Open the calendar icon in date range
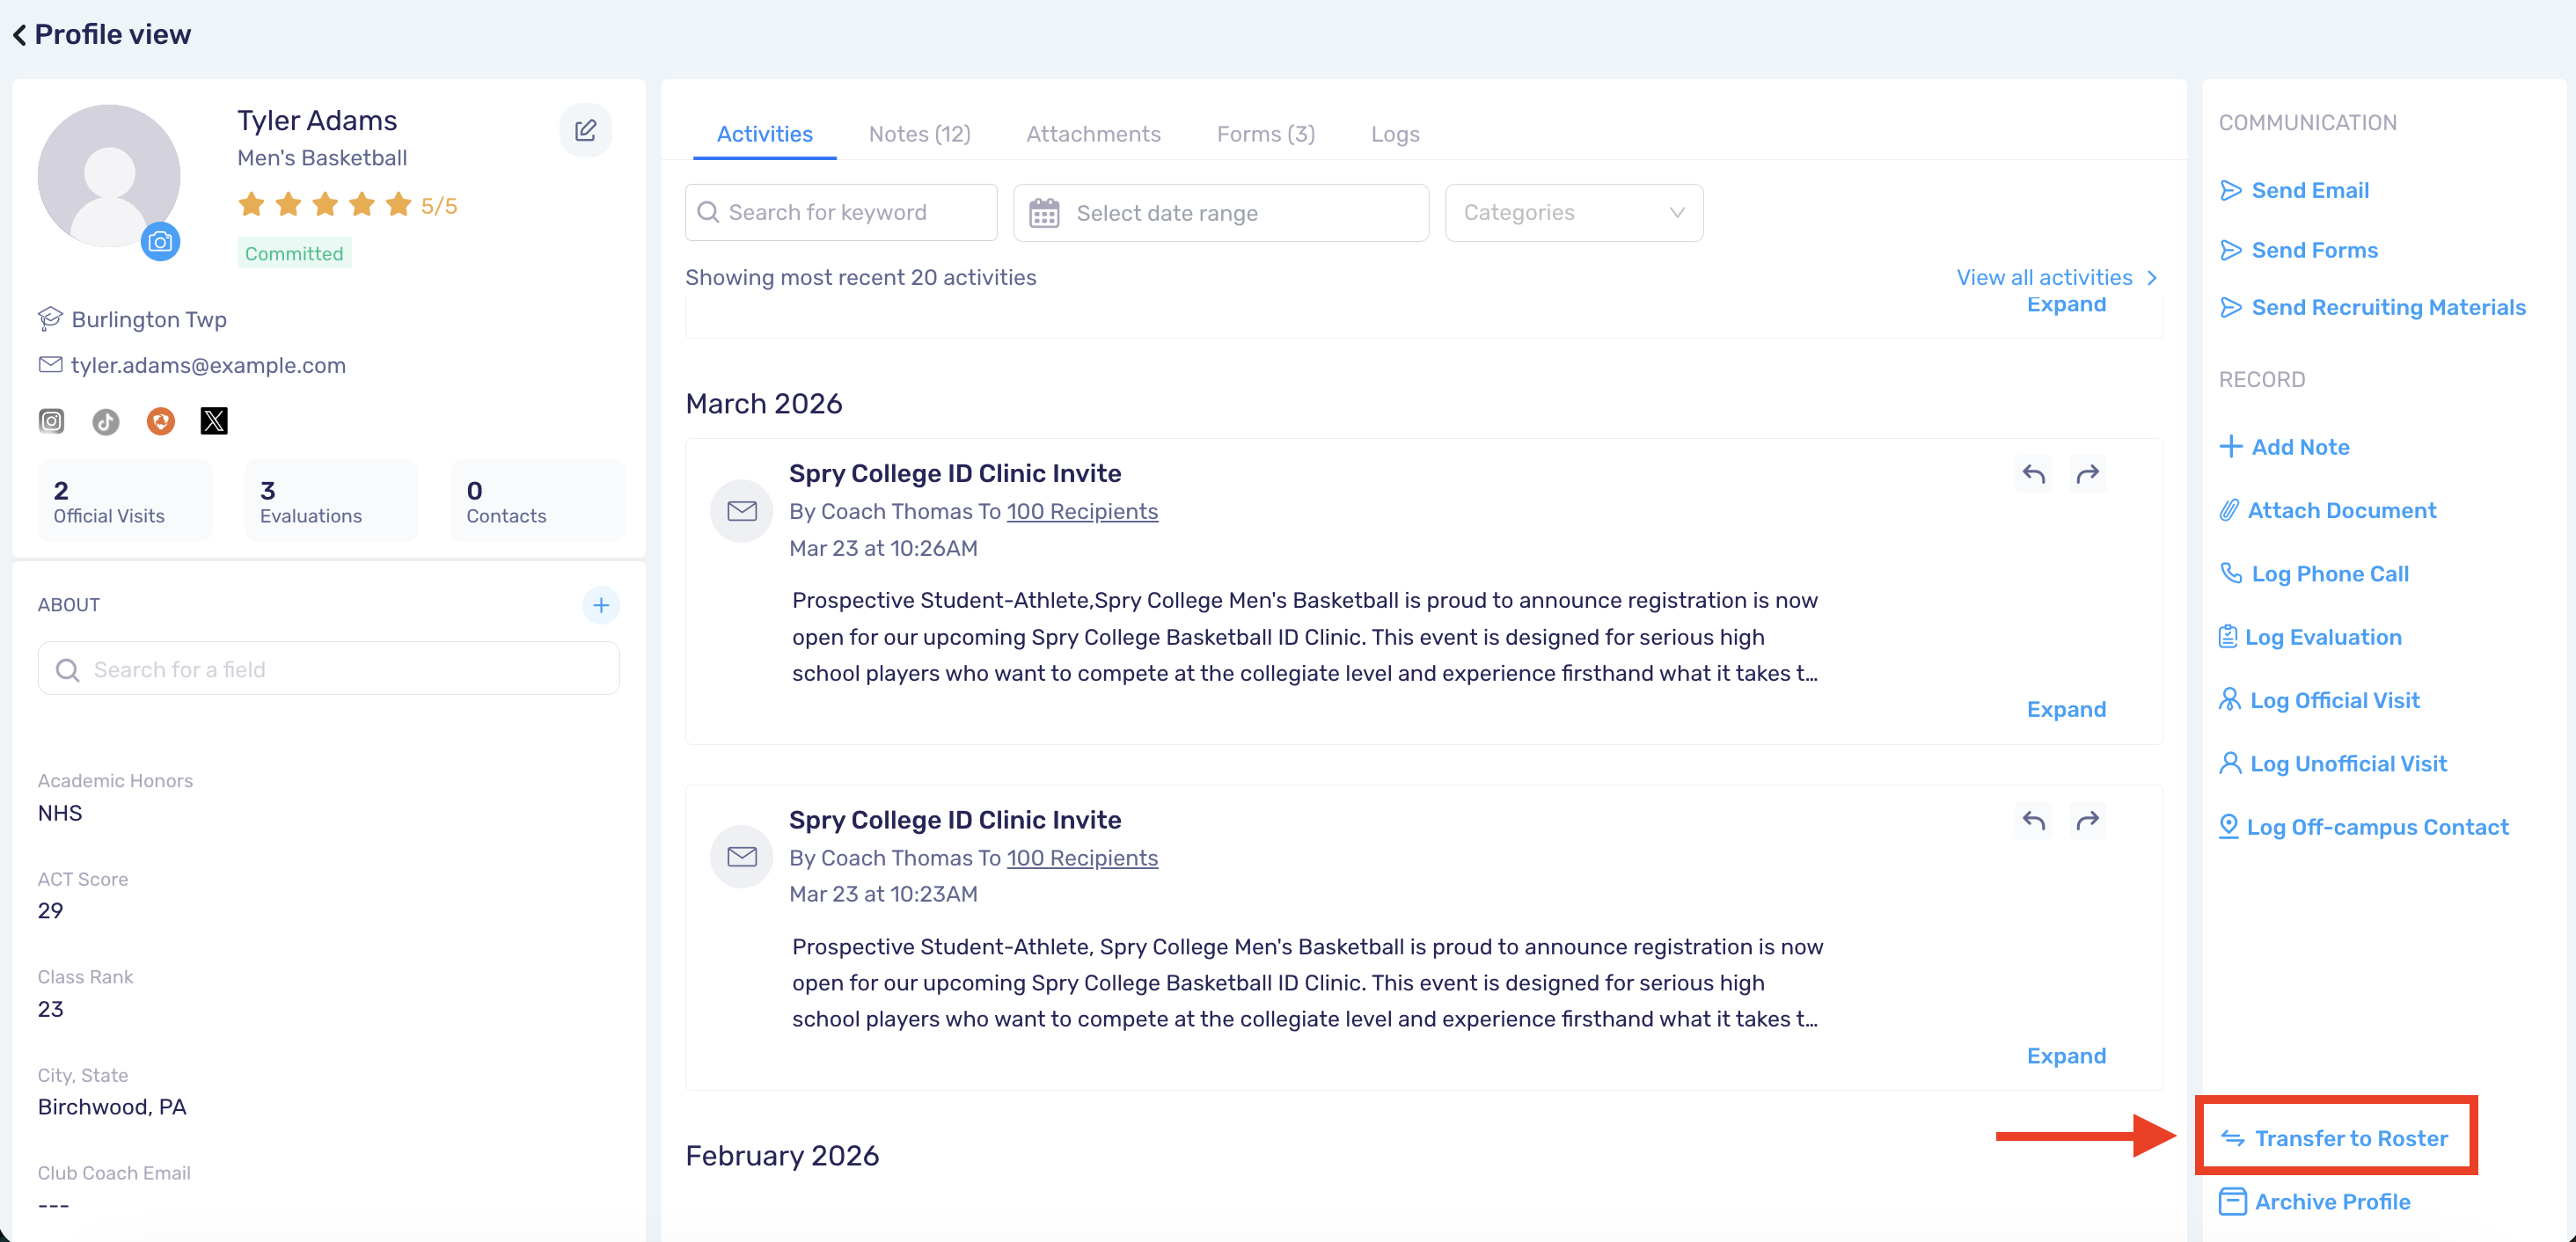The image size is (2576, 1242). [x=1044, y=213]
